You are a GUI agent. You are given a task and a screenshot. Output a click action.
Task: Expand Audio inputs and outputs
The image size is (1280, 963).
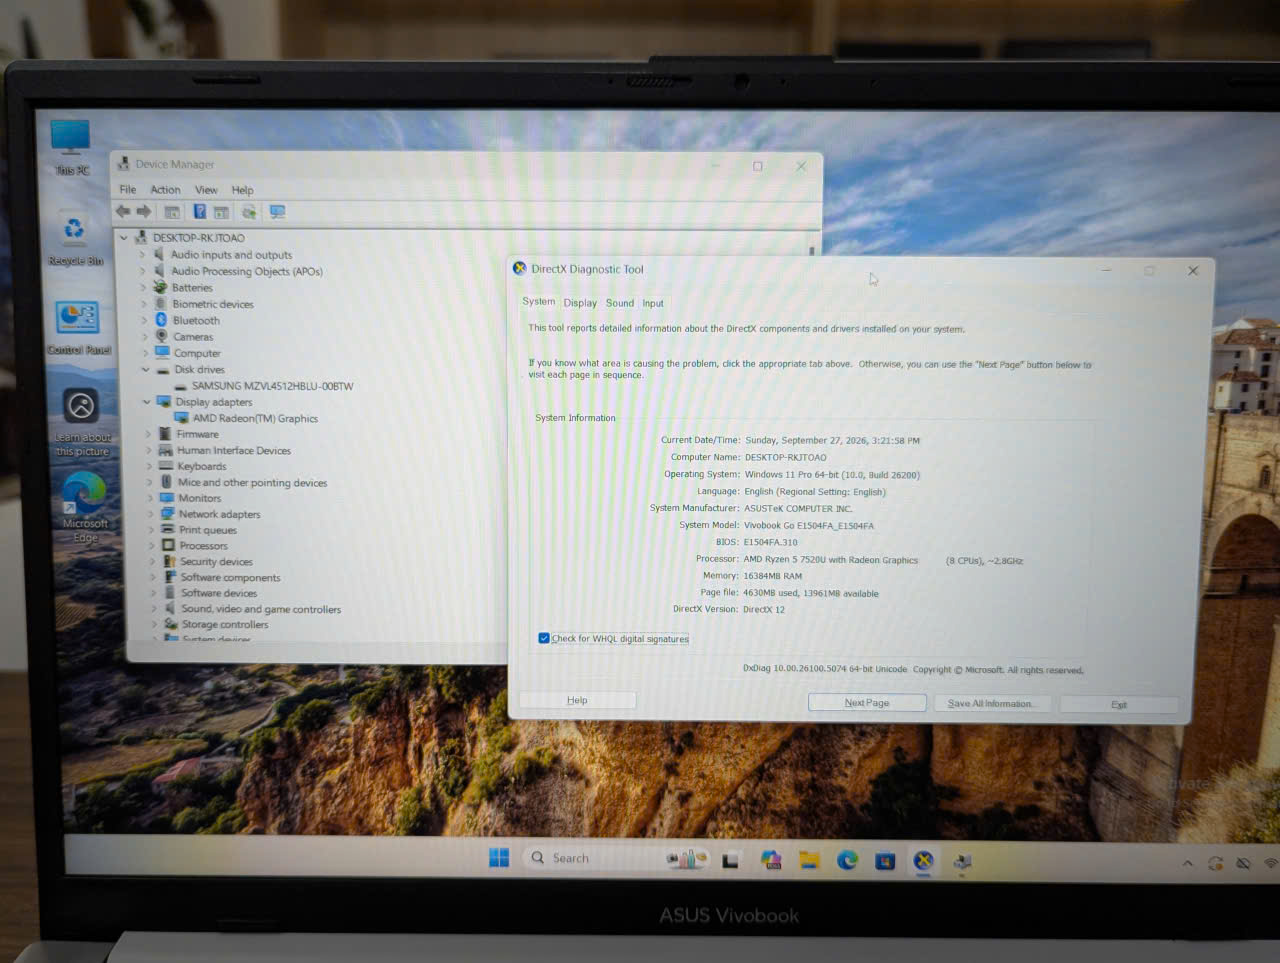[142, 255]
